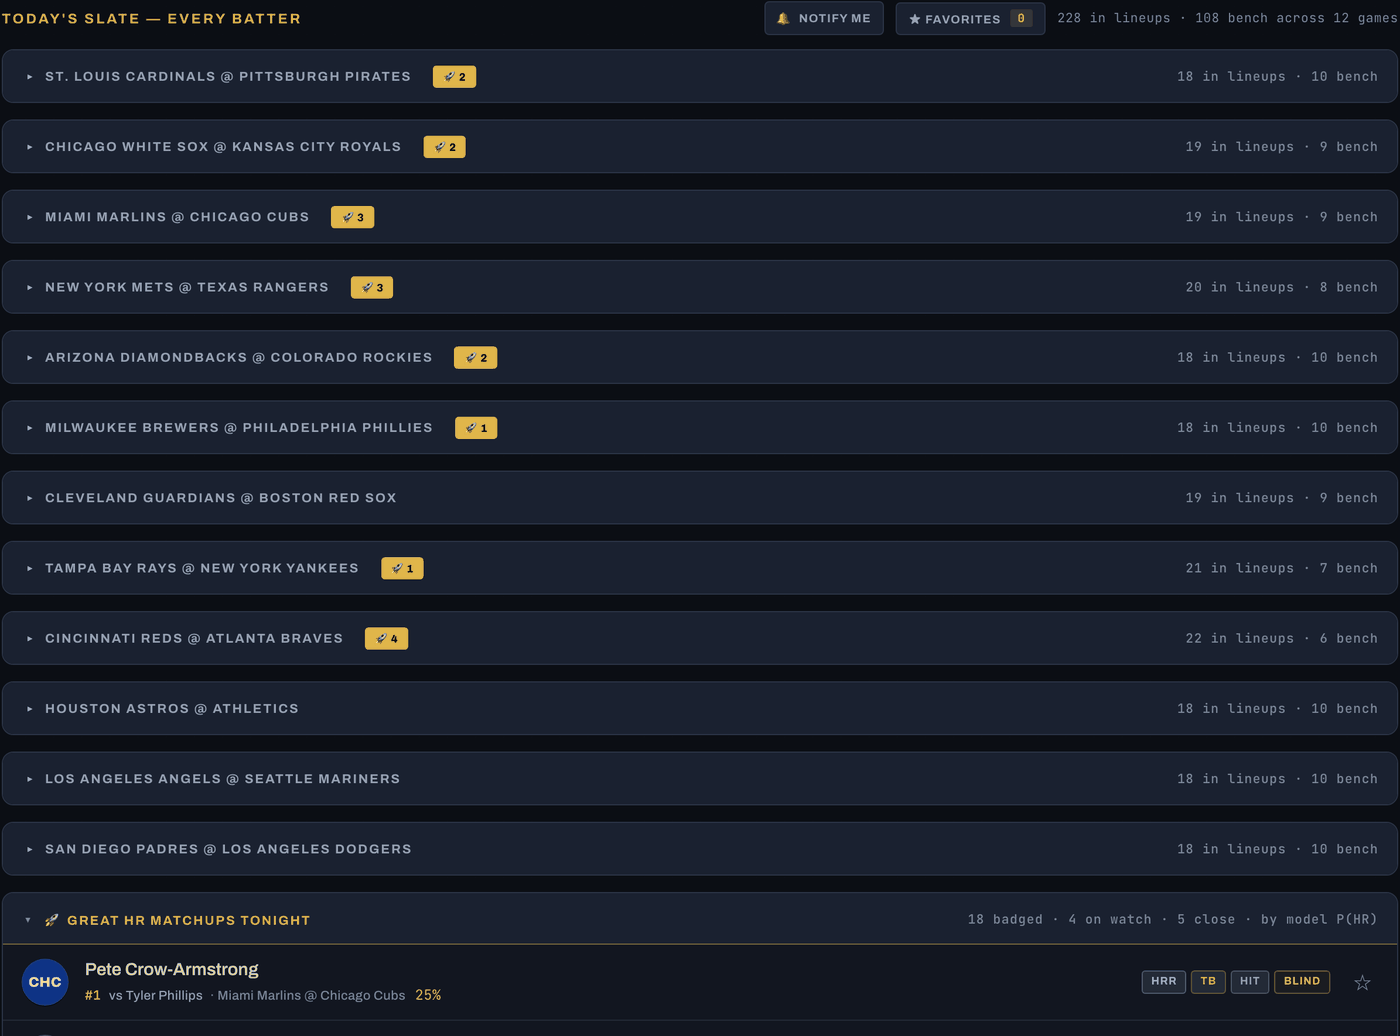Expand Houston Astros @ Athletics game

tap(700, 708)
